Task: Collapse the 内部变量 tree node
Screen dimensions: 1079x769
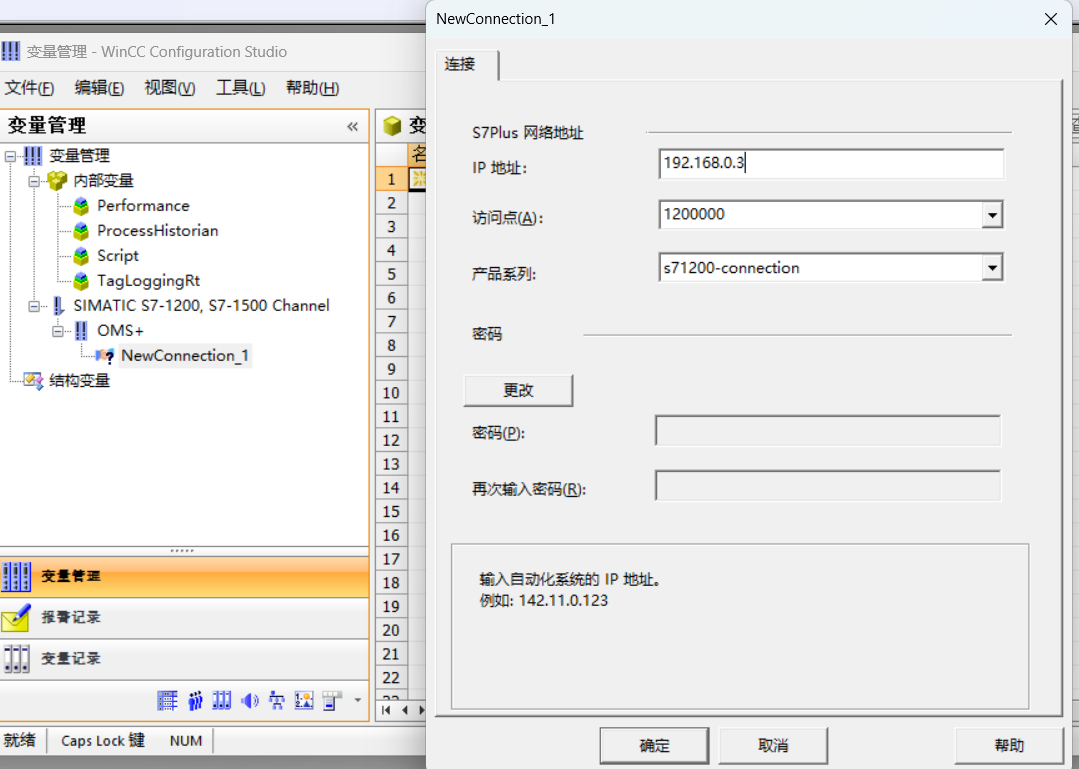Action: point(34,181)
